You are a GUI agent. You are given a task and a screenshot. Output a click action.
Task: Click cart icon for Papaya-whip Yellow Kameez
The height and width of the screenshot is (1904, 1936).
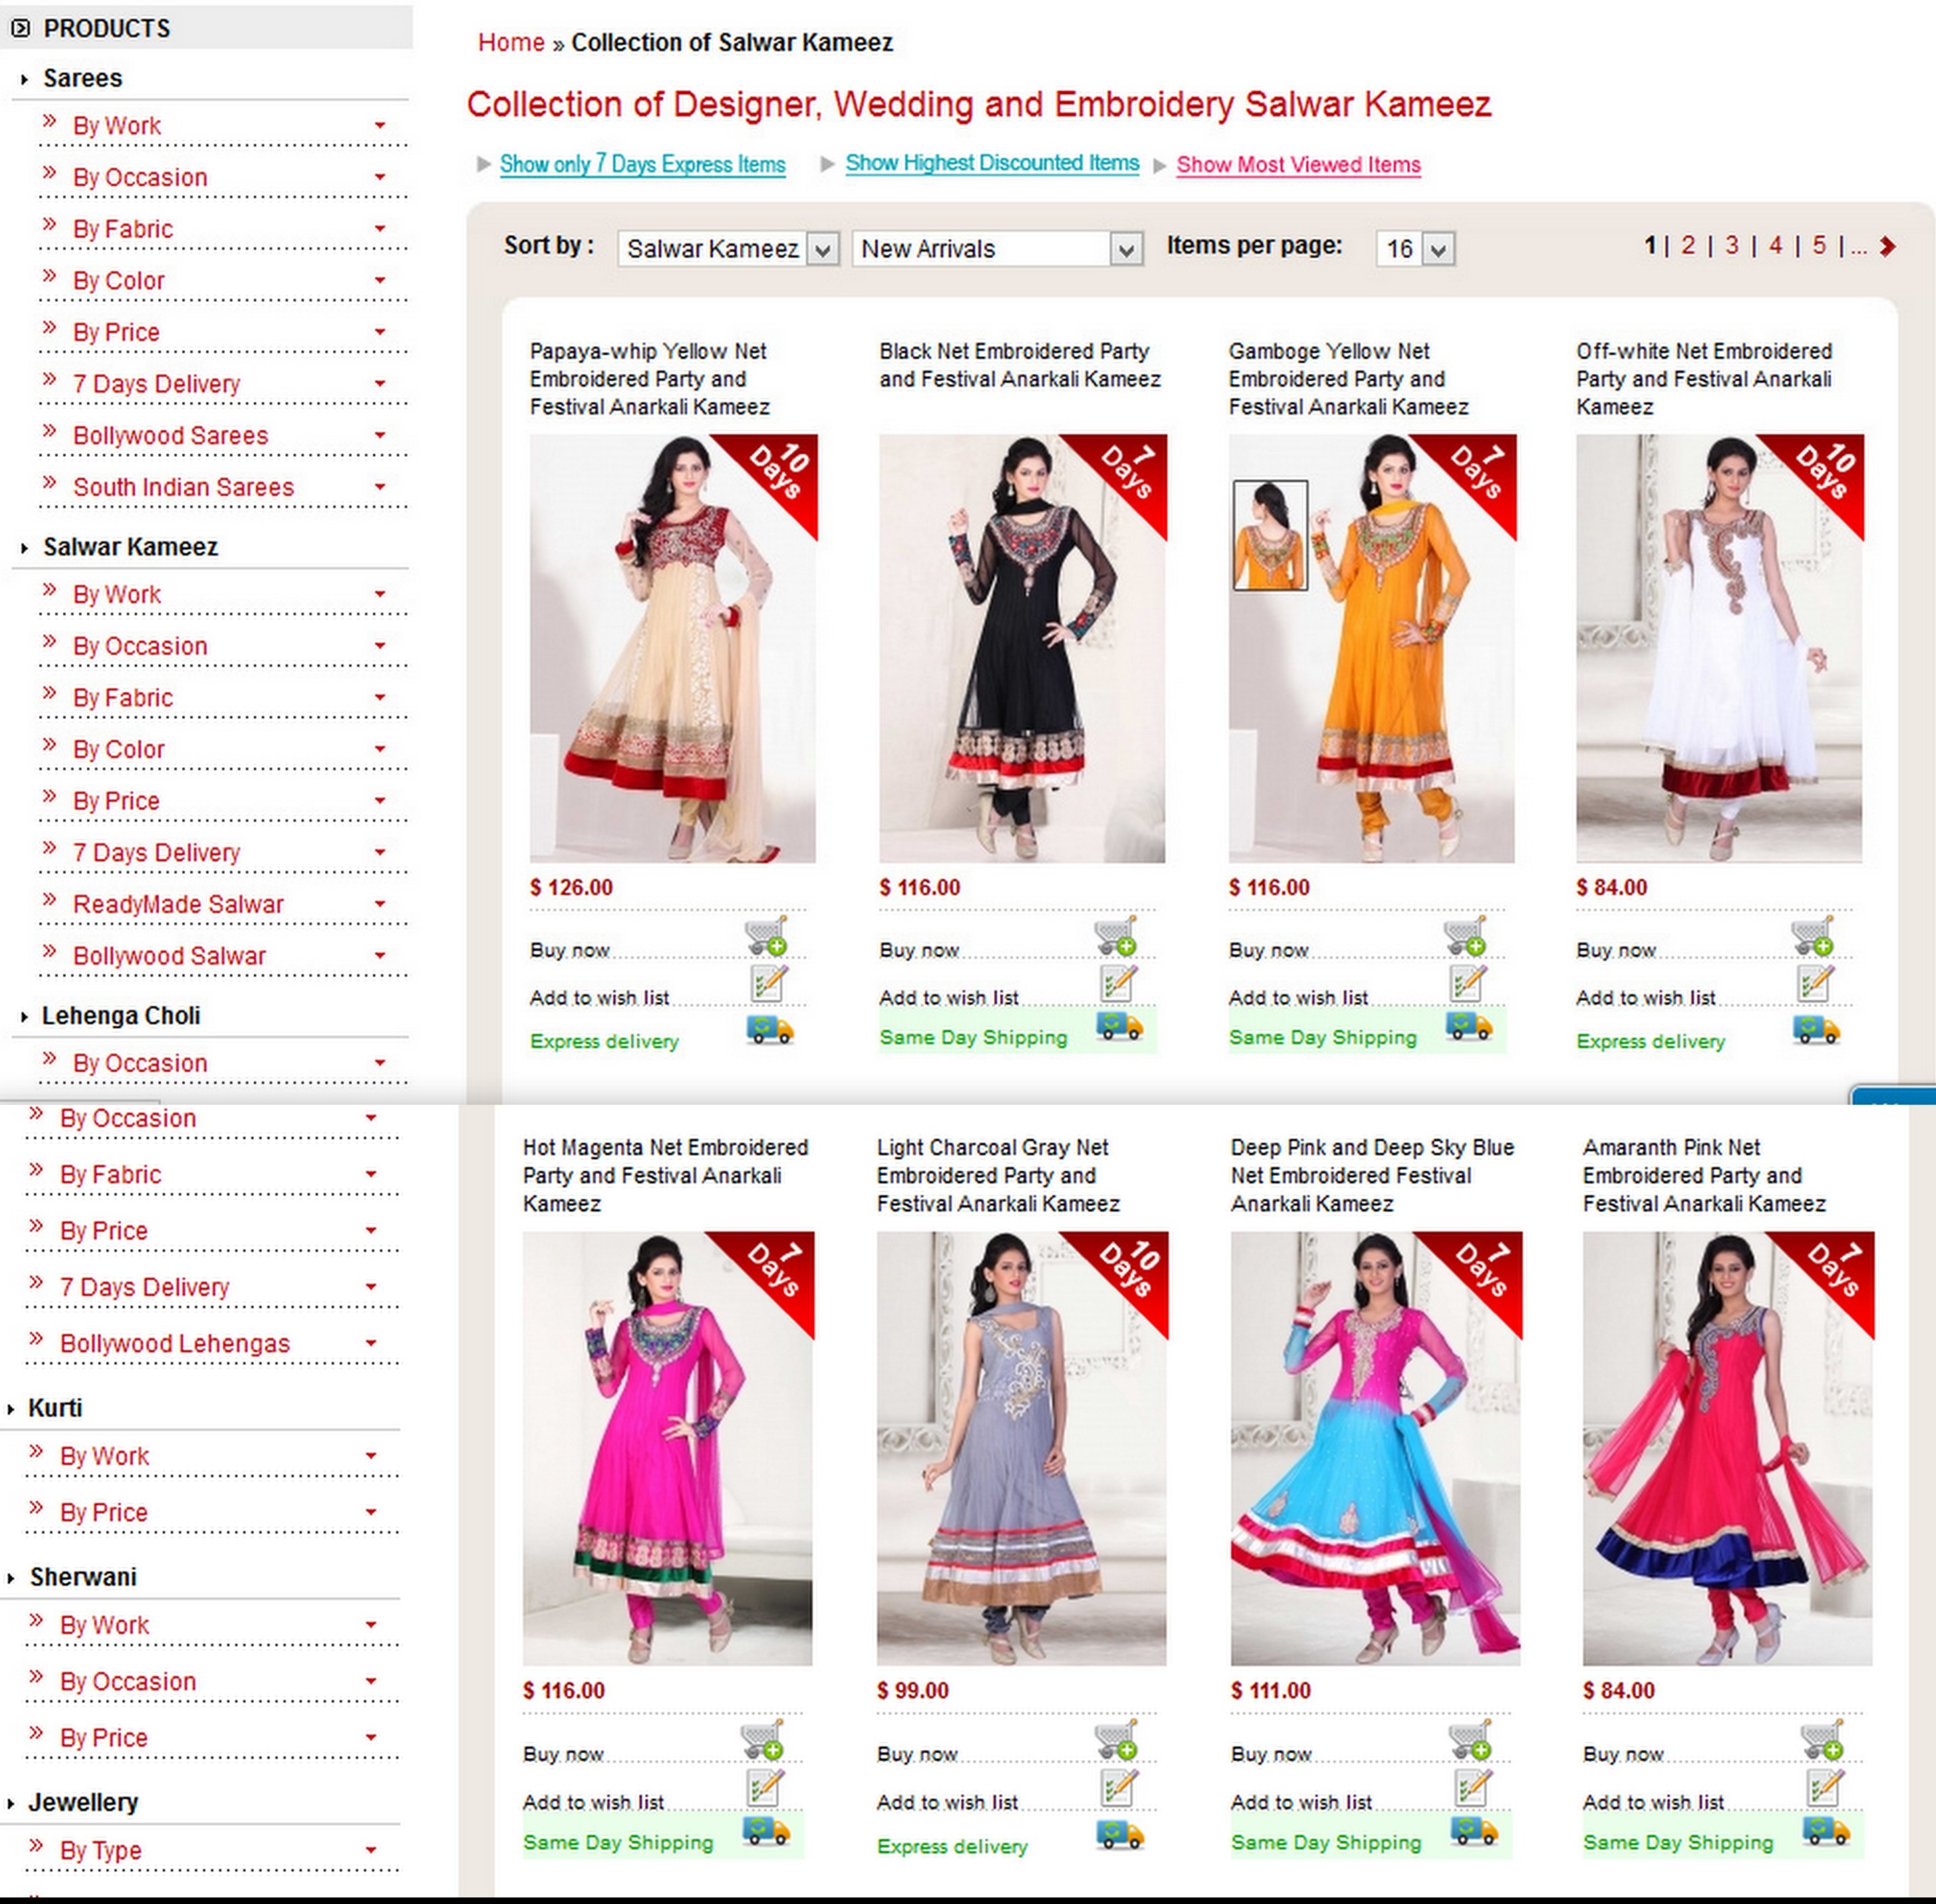(x=766, y=936)
